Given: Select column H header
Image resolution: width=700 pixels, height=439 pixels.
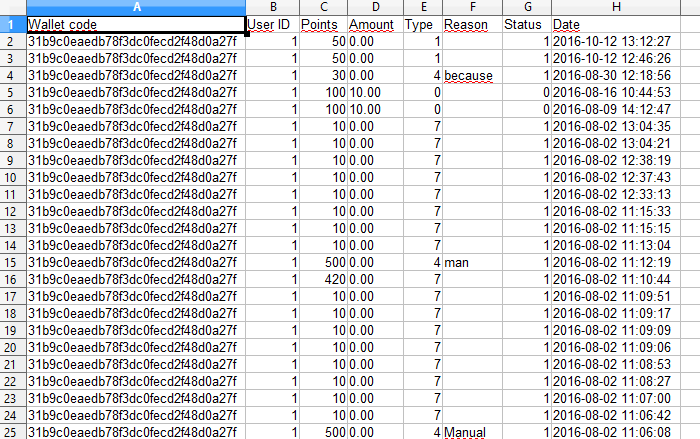Looking at the screenshot, I should click(616, 7).
